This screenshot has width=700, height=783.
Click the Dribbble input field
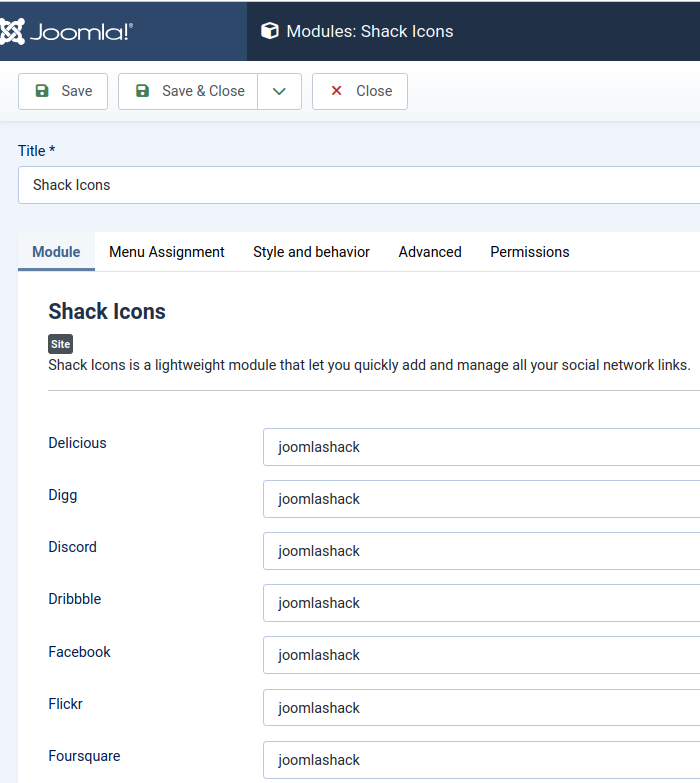point(481,603)
